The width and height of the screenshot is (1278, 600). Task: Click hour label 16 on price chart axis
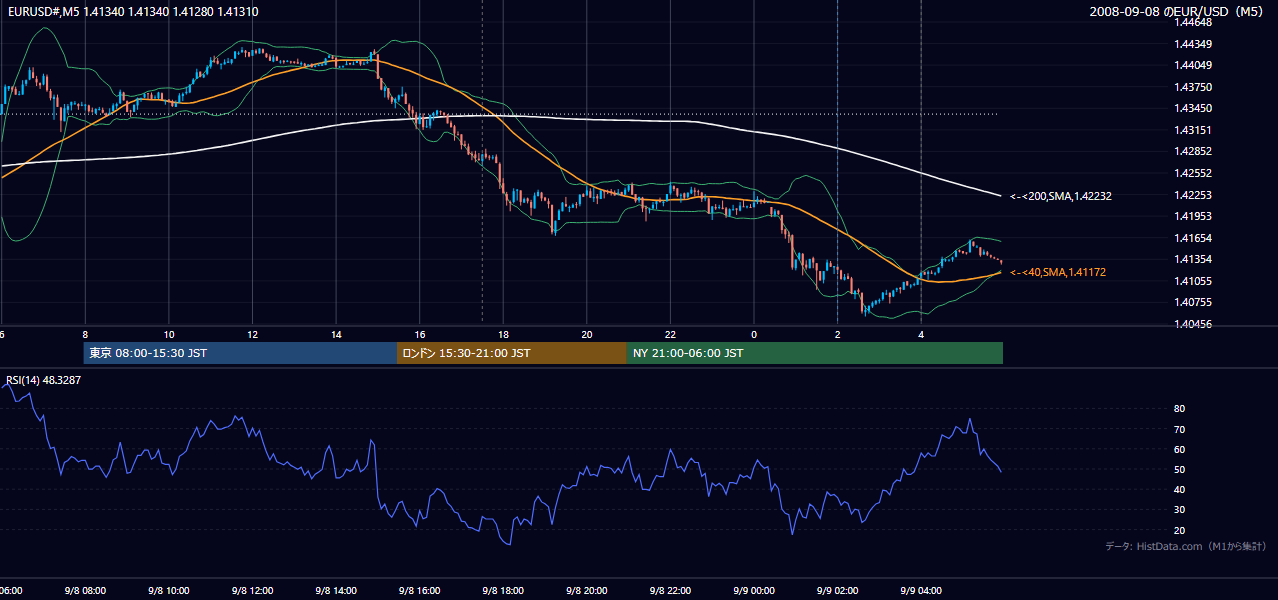tap(420, 335)
